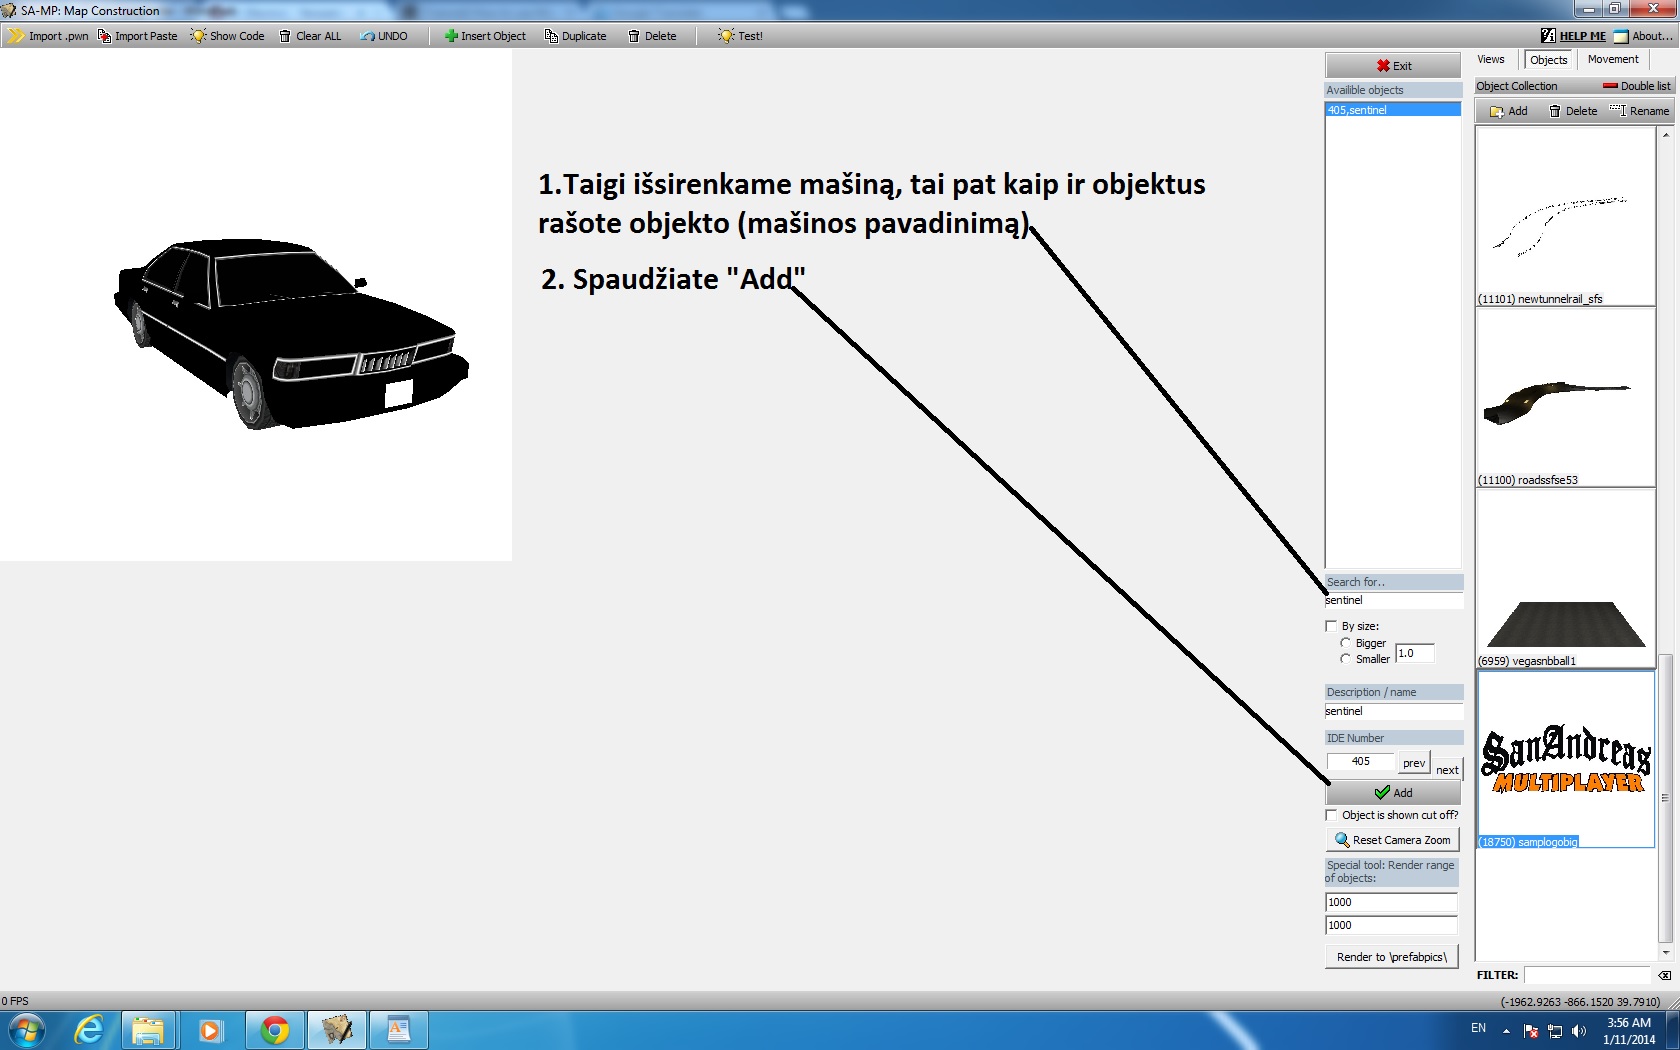The width and height of the screenshot is (1680, 1050).
Task: Click the Map Construction taskbar icon
Action: [337, 1030]
